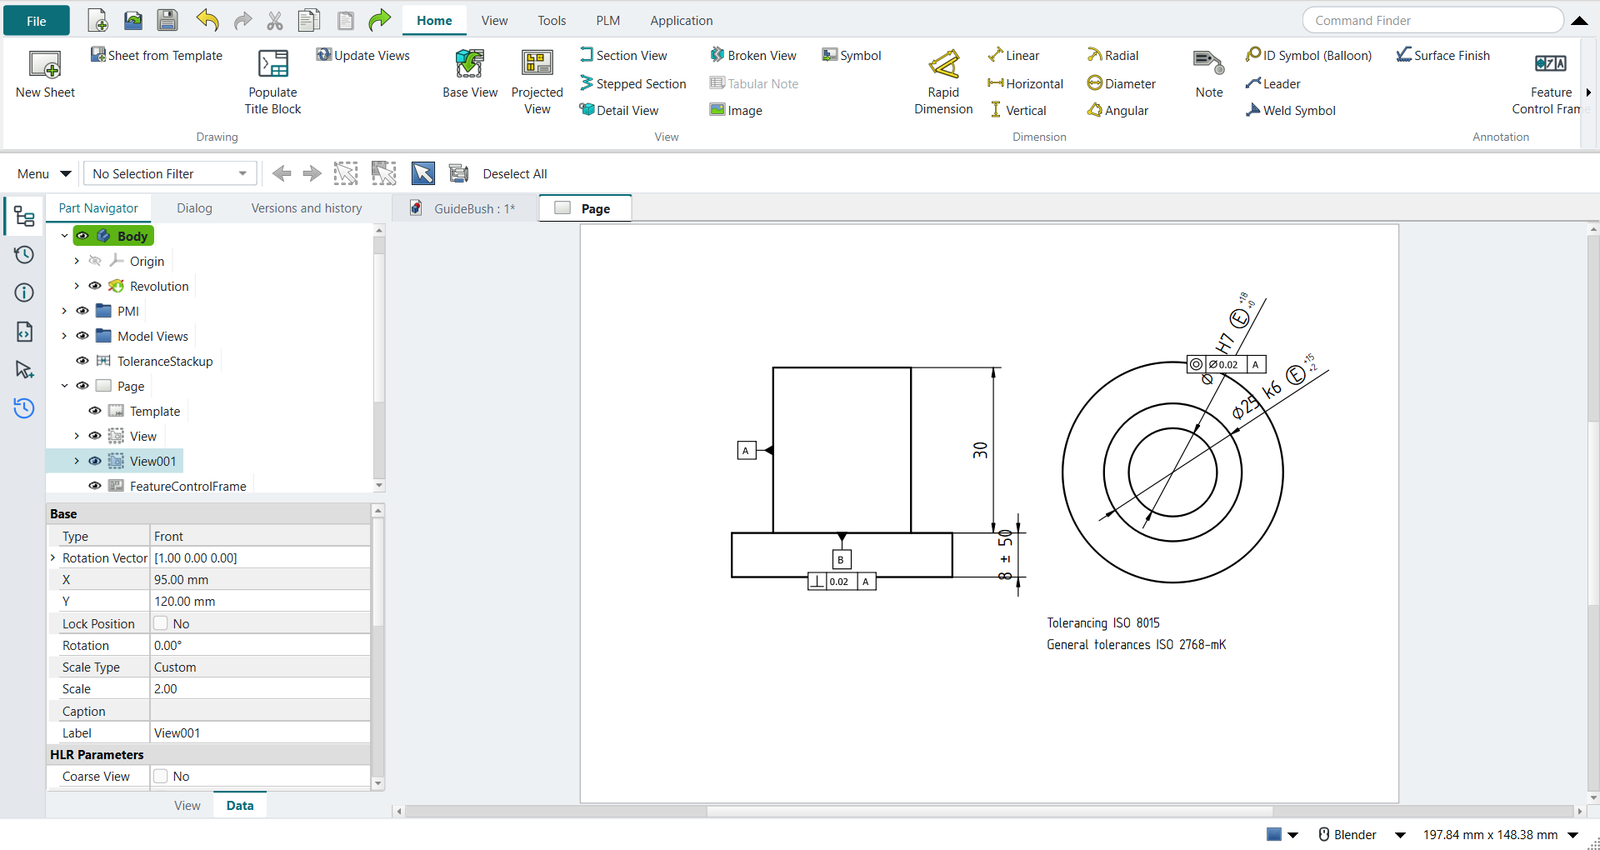Switch to the View properties tab
Screen dimensions: 1600x850
click(187, 805)
